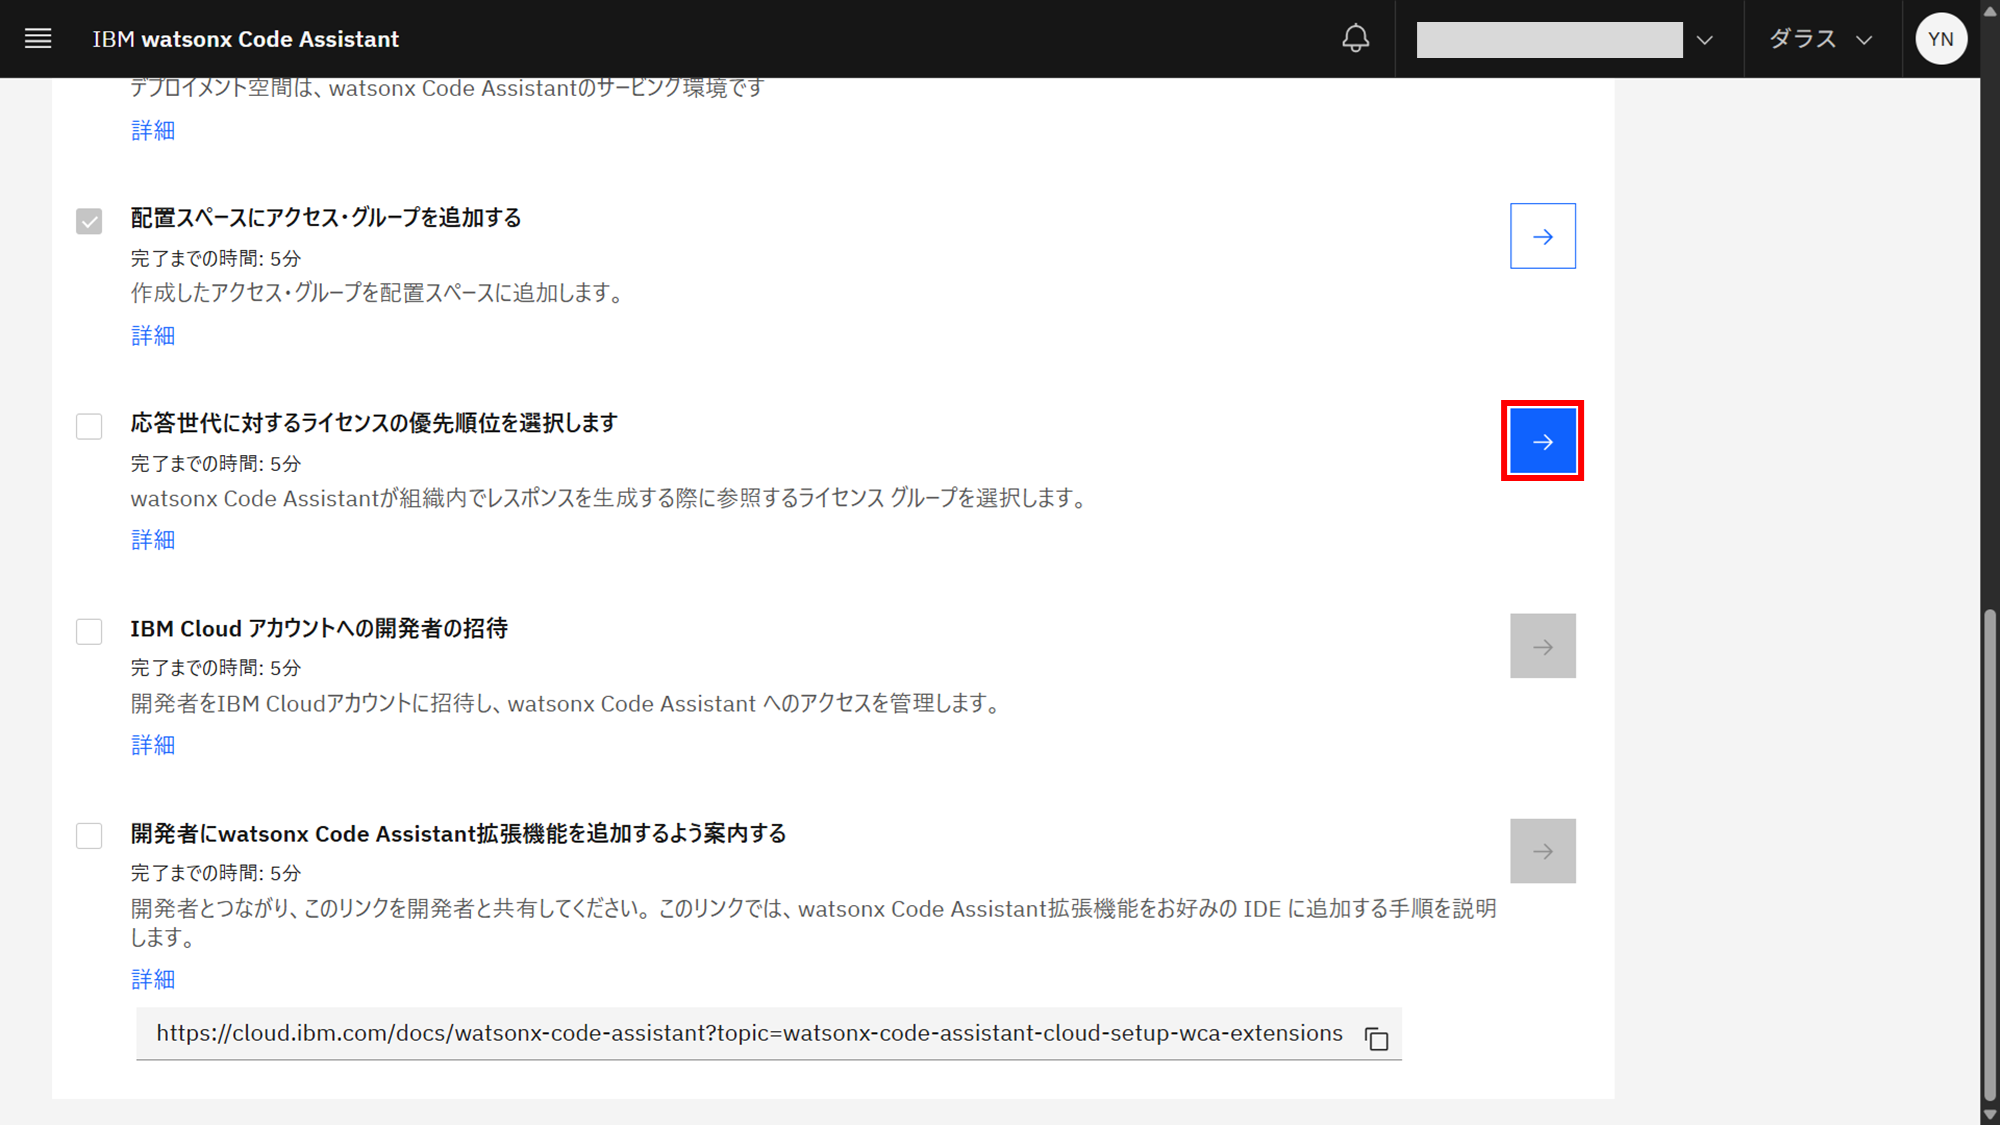
Task: Open 詳細 link under access group step
Action: 153,335
